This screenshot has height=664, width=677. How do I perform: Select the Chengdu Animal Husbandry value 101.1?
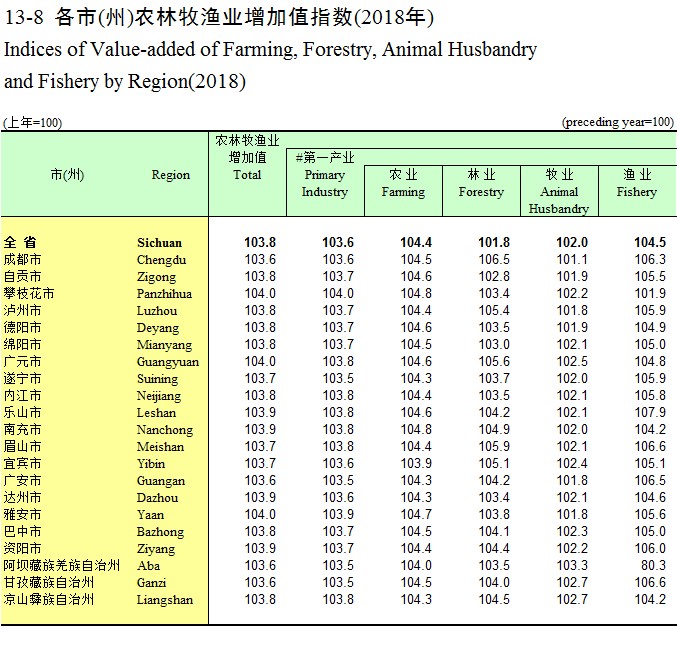(572, 259)
